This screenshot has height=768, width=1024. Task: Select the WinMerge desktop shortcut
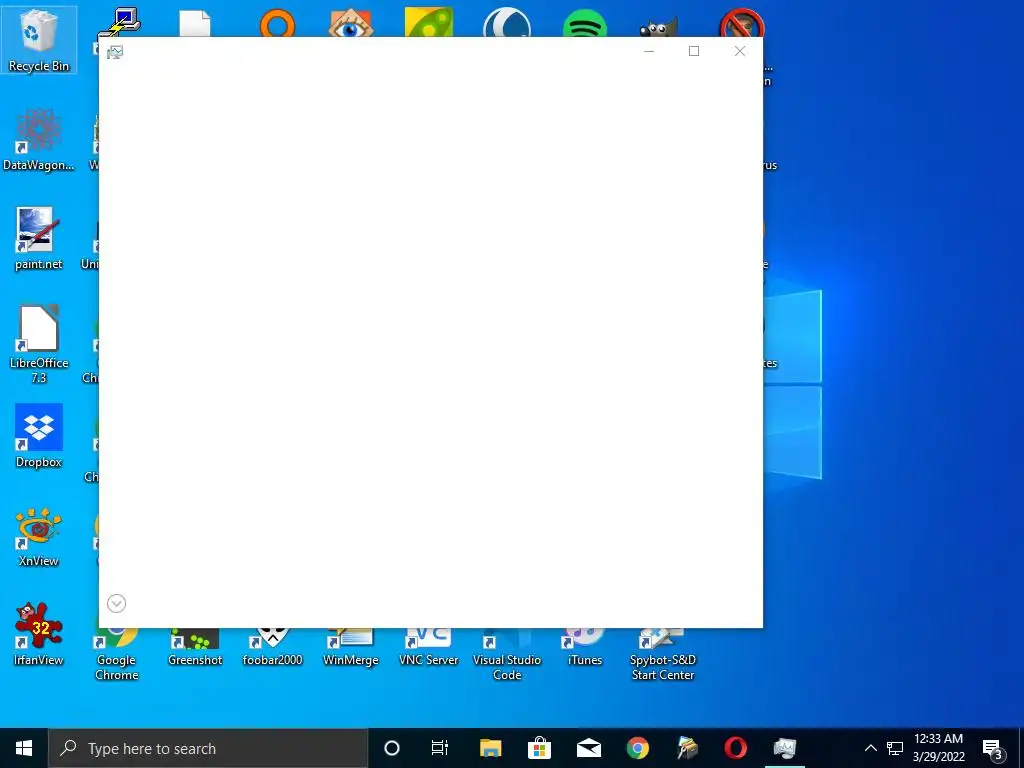coord(351,648)
